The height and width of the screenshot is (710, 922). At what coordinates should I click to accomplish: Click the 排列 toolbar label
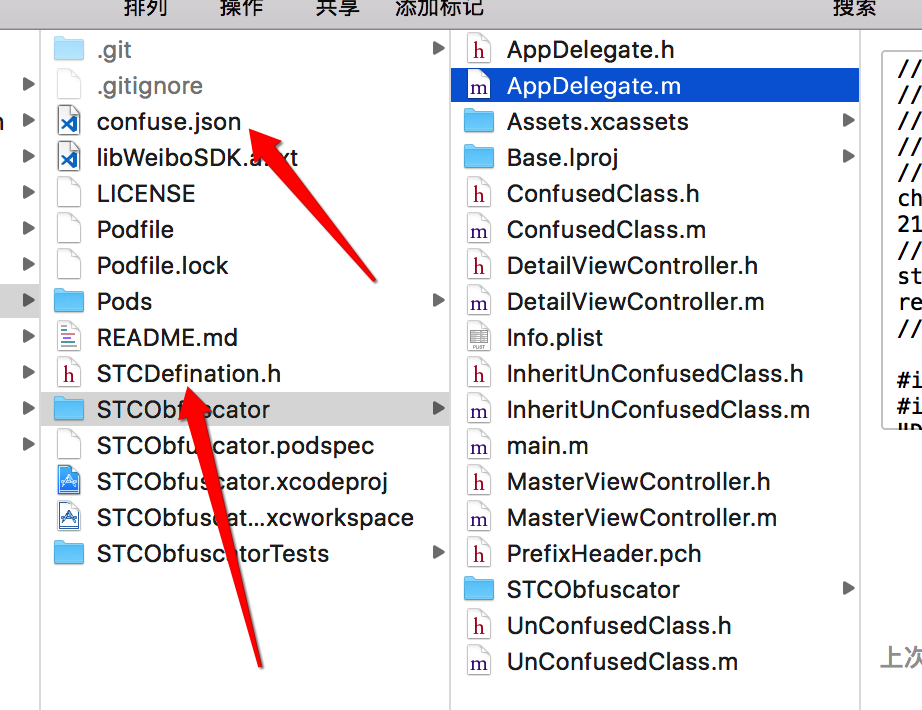click(145, 8)
